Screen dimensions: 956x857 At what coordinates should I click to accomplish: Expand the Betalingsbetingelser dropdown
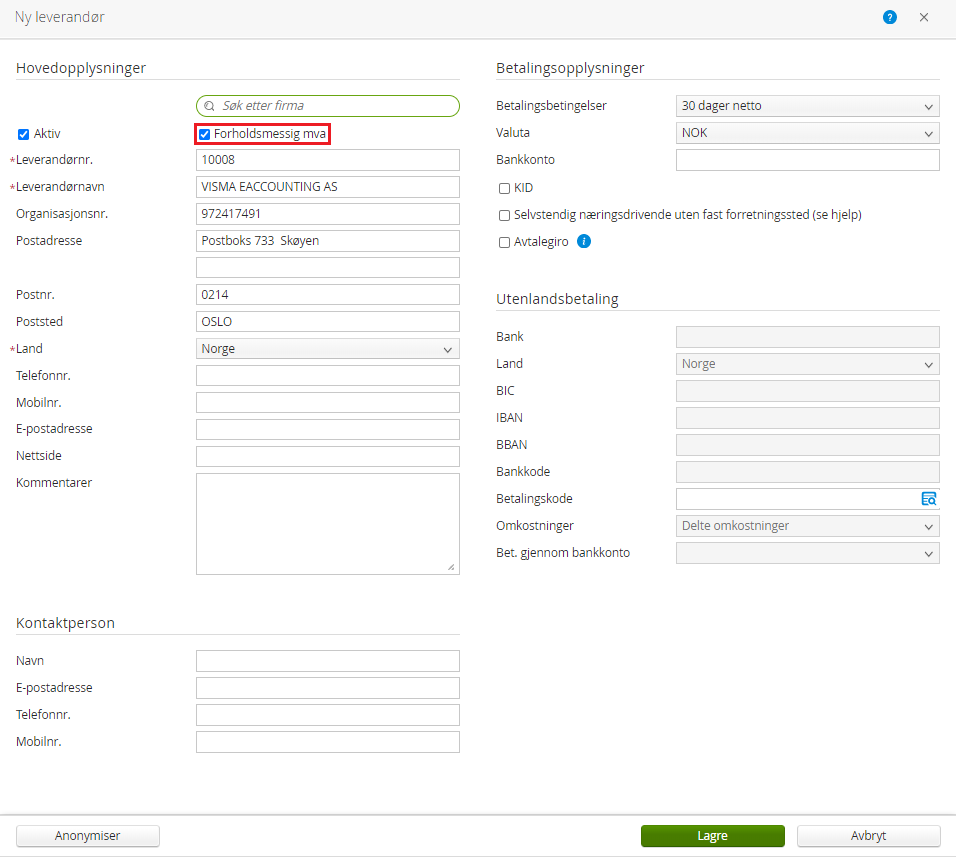tap(807, 106)
